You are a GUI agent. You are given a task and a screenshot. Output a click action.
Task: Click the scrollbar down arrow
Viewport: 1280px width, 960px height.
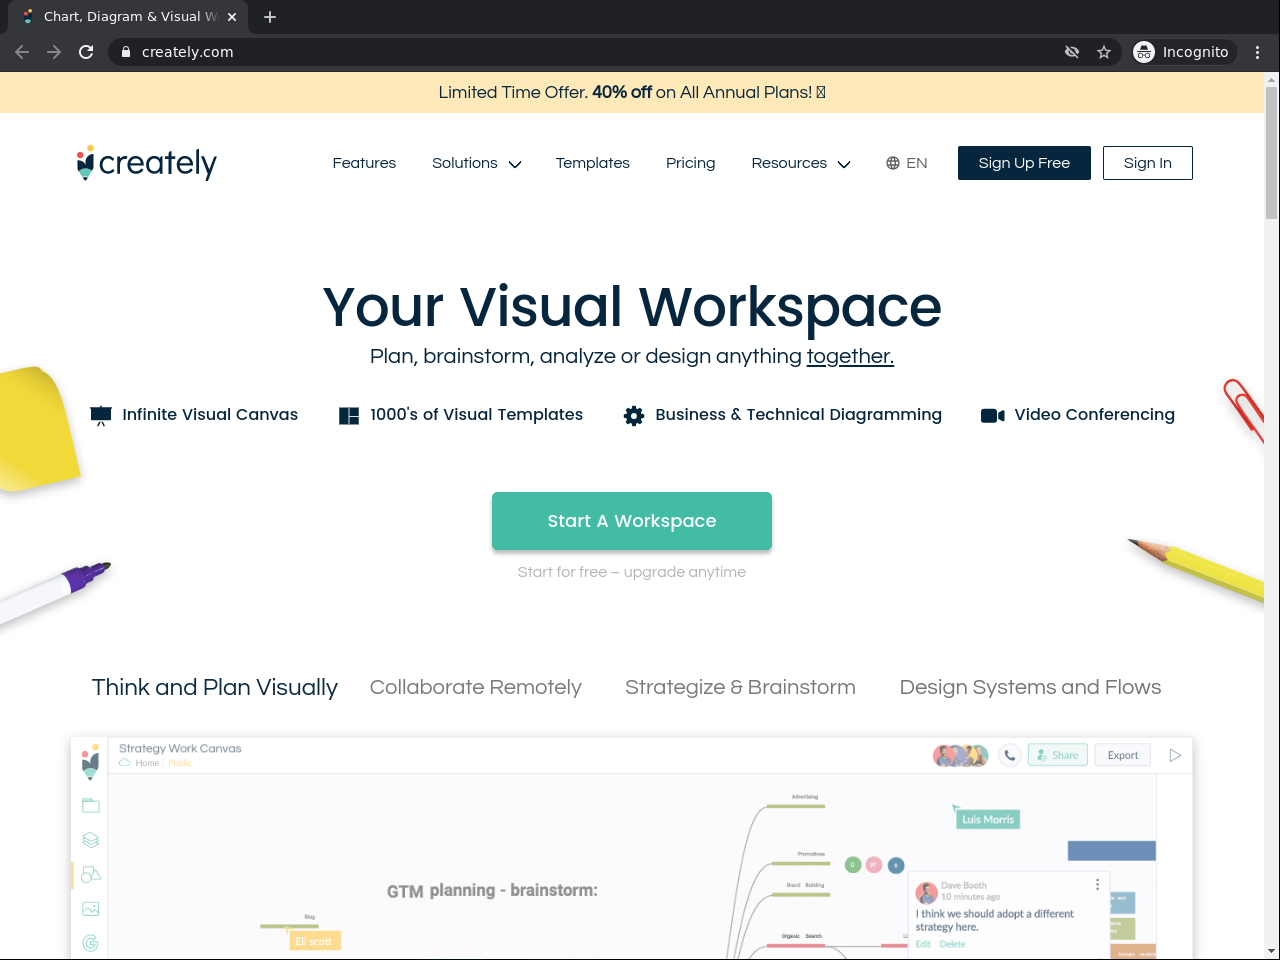[x=1271, y=951]
